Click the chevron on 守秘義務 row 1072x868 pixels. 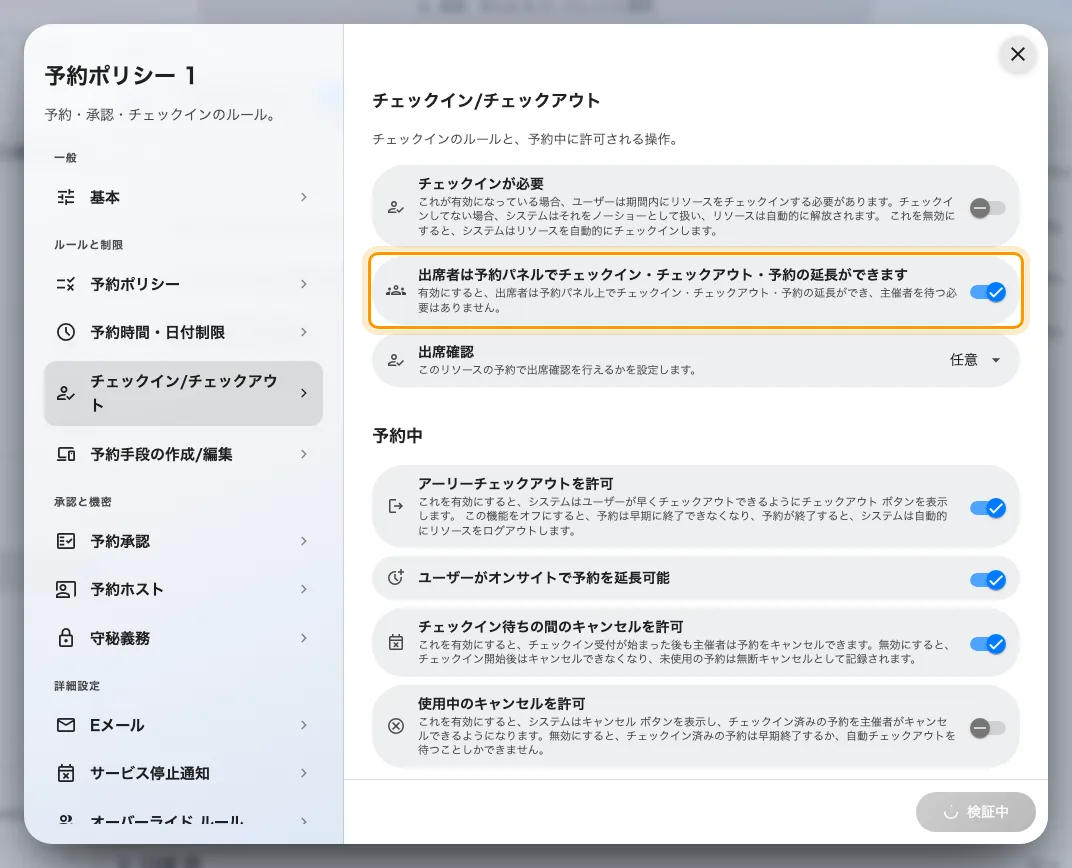304,638
